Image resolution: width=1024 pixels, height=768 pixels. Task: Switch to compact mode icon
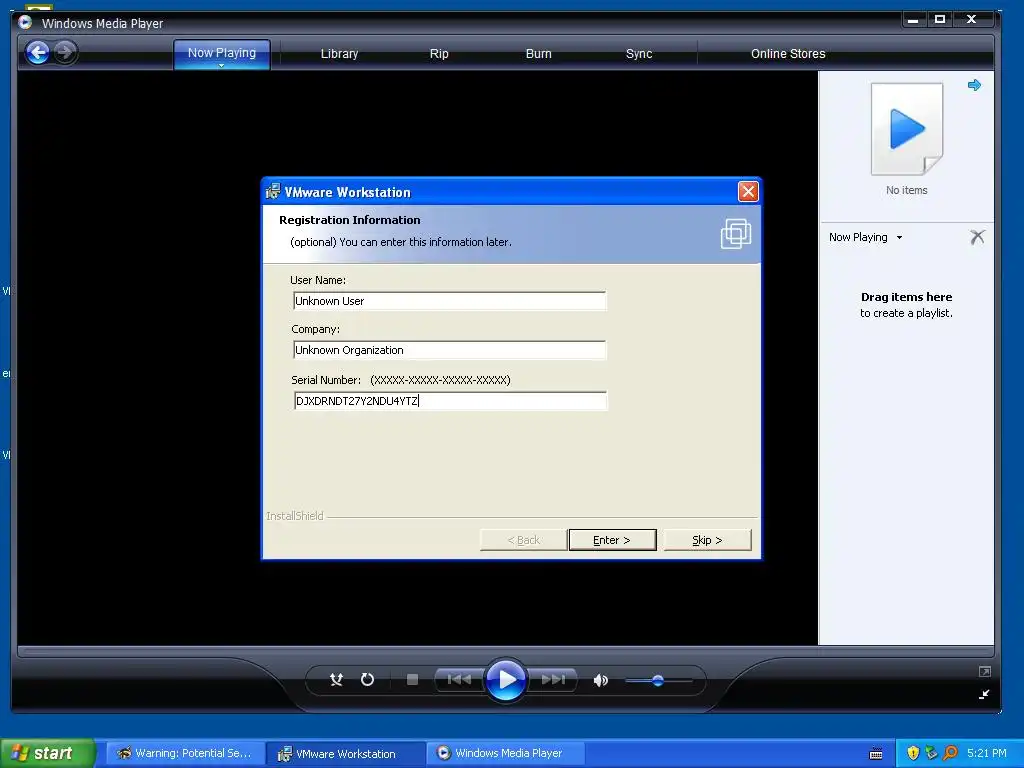coord(984,694)
